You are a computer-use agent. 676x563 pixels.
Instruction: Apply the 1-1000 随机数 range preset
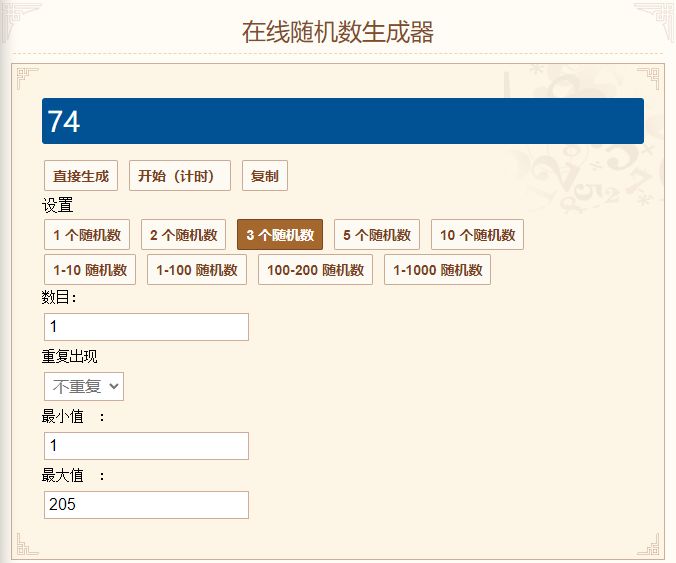click(x=437, y=269)
